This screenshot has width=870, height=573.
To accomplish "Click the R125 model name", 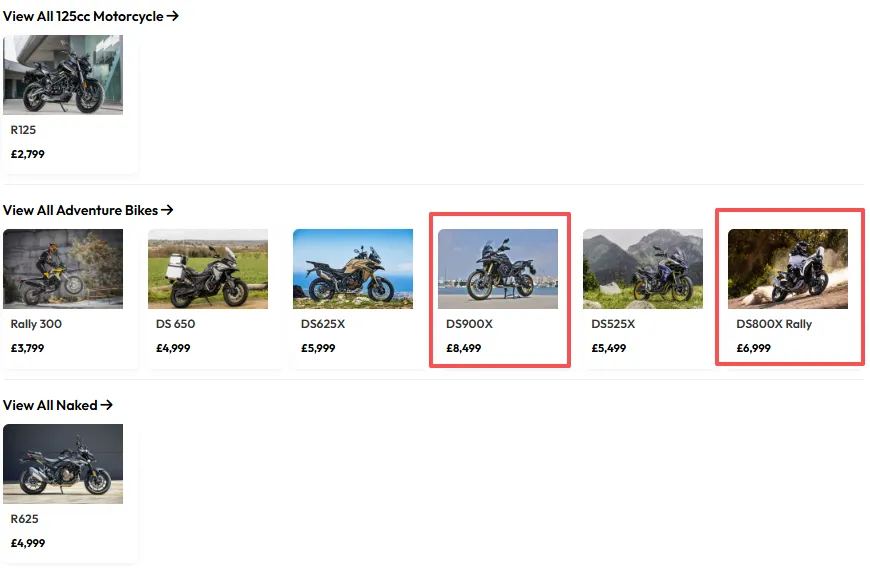I will [23, 130].
